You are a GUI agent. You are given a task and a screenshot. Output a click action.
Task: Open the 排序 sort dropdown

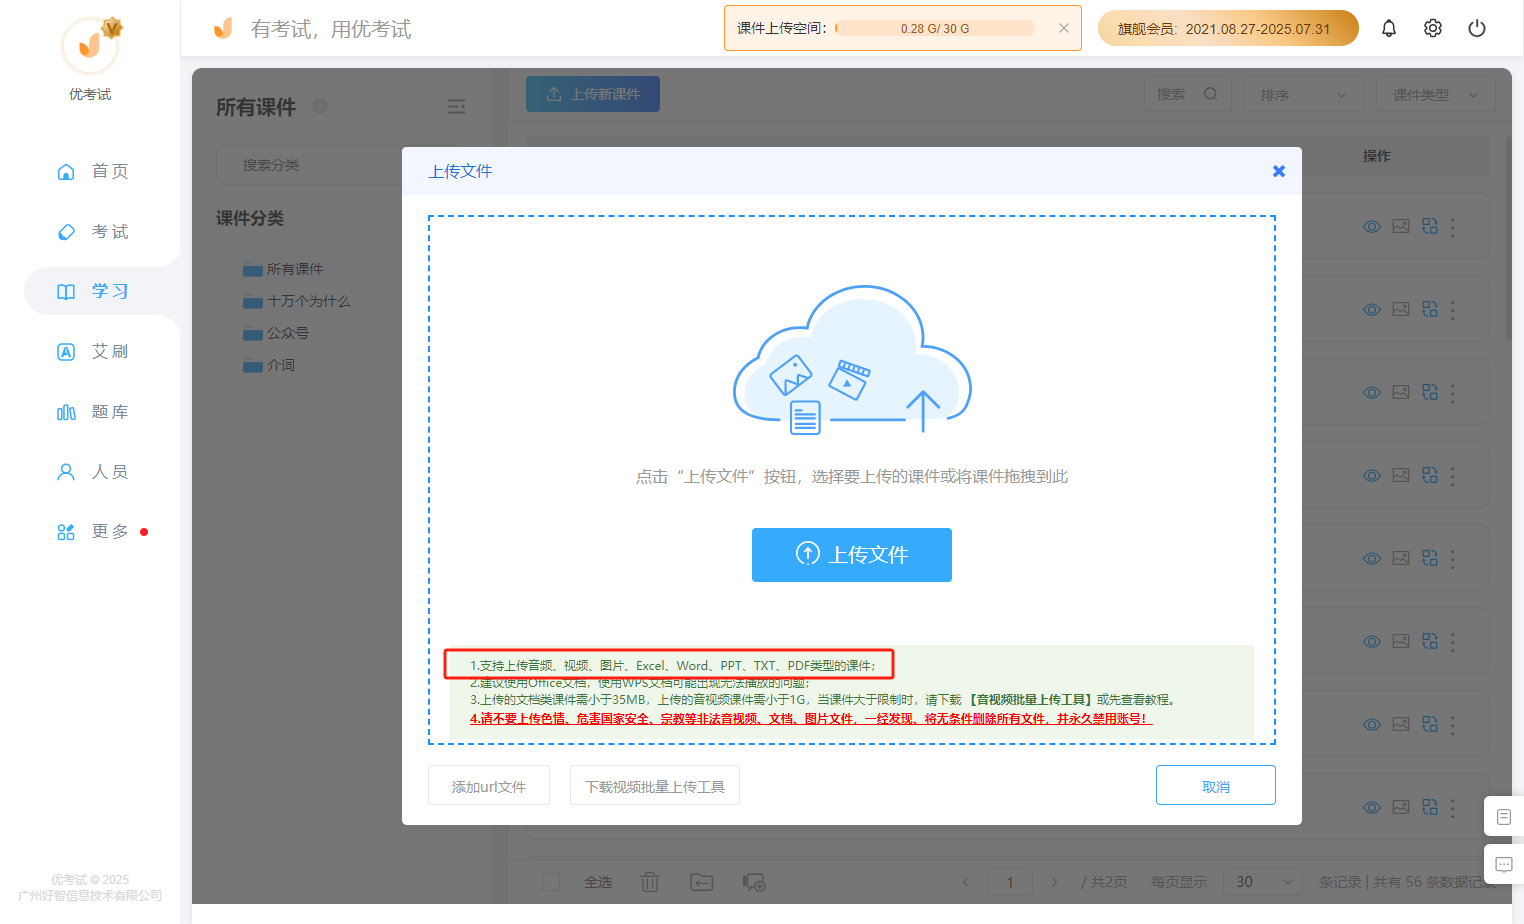click(x=1304, y=95)
